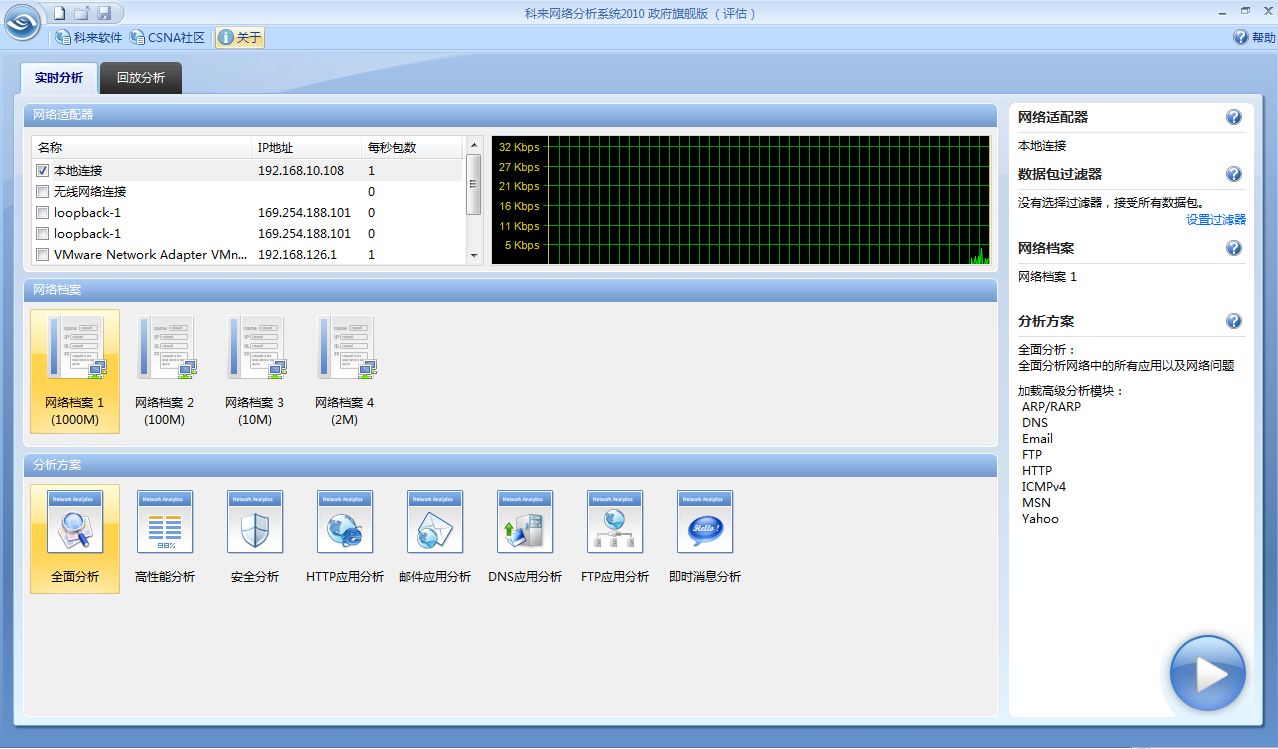Uncheck the 本地连接 adapter checkbox
Image resolution: width=1278 pixels, height=749 pixels.
tap(43, 171)
